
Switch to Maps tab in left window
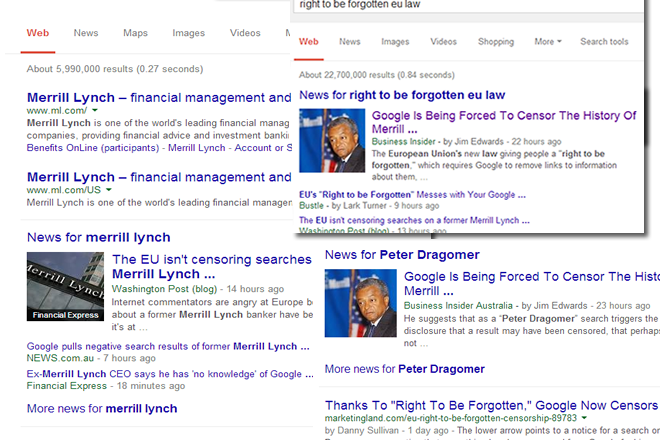(x=136, y=33)
